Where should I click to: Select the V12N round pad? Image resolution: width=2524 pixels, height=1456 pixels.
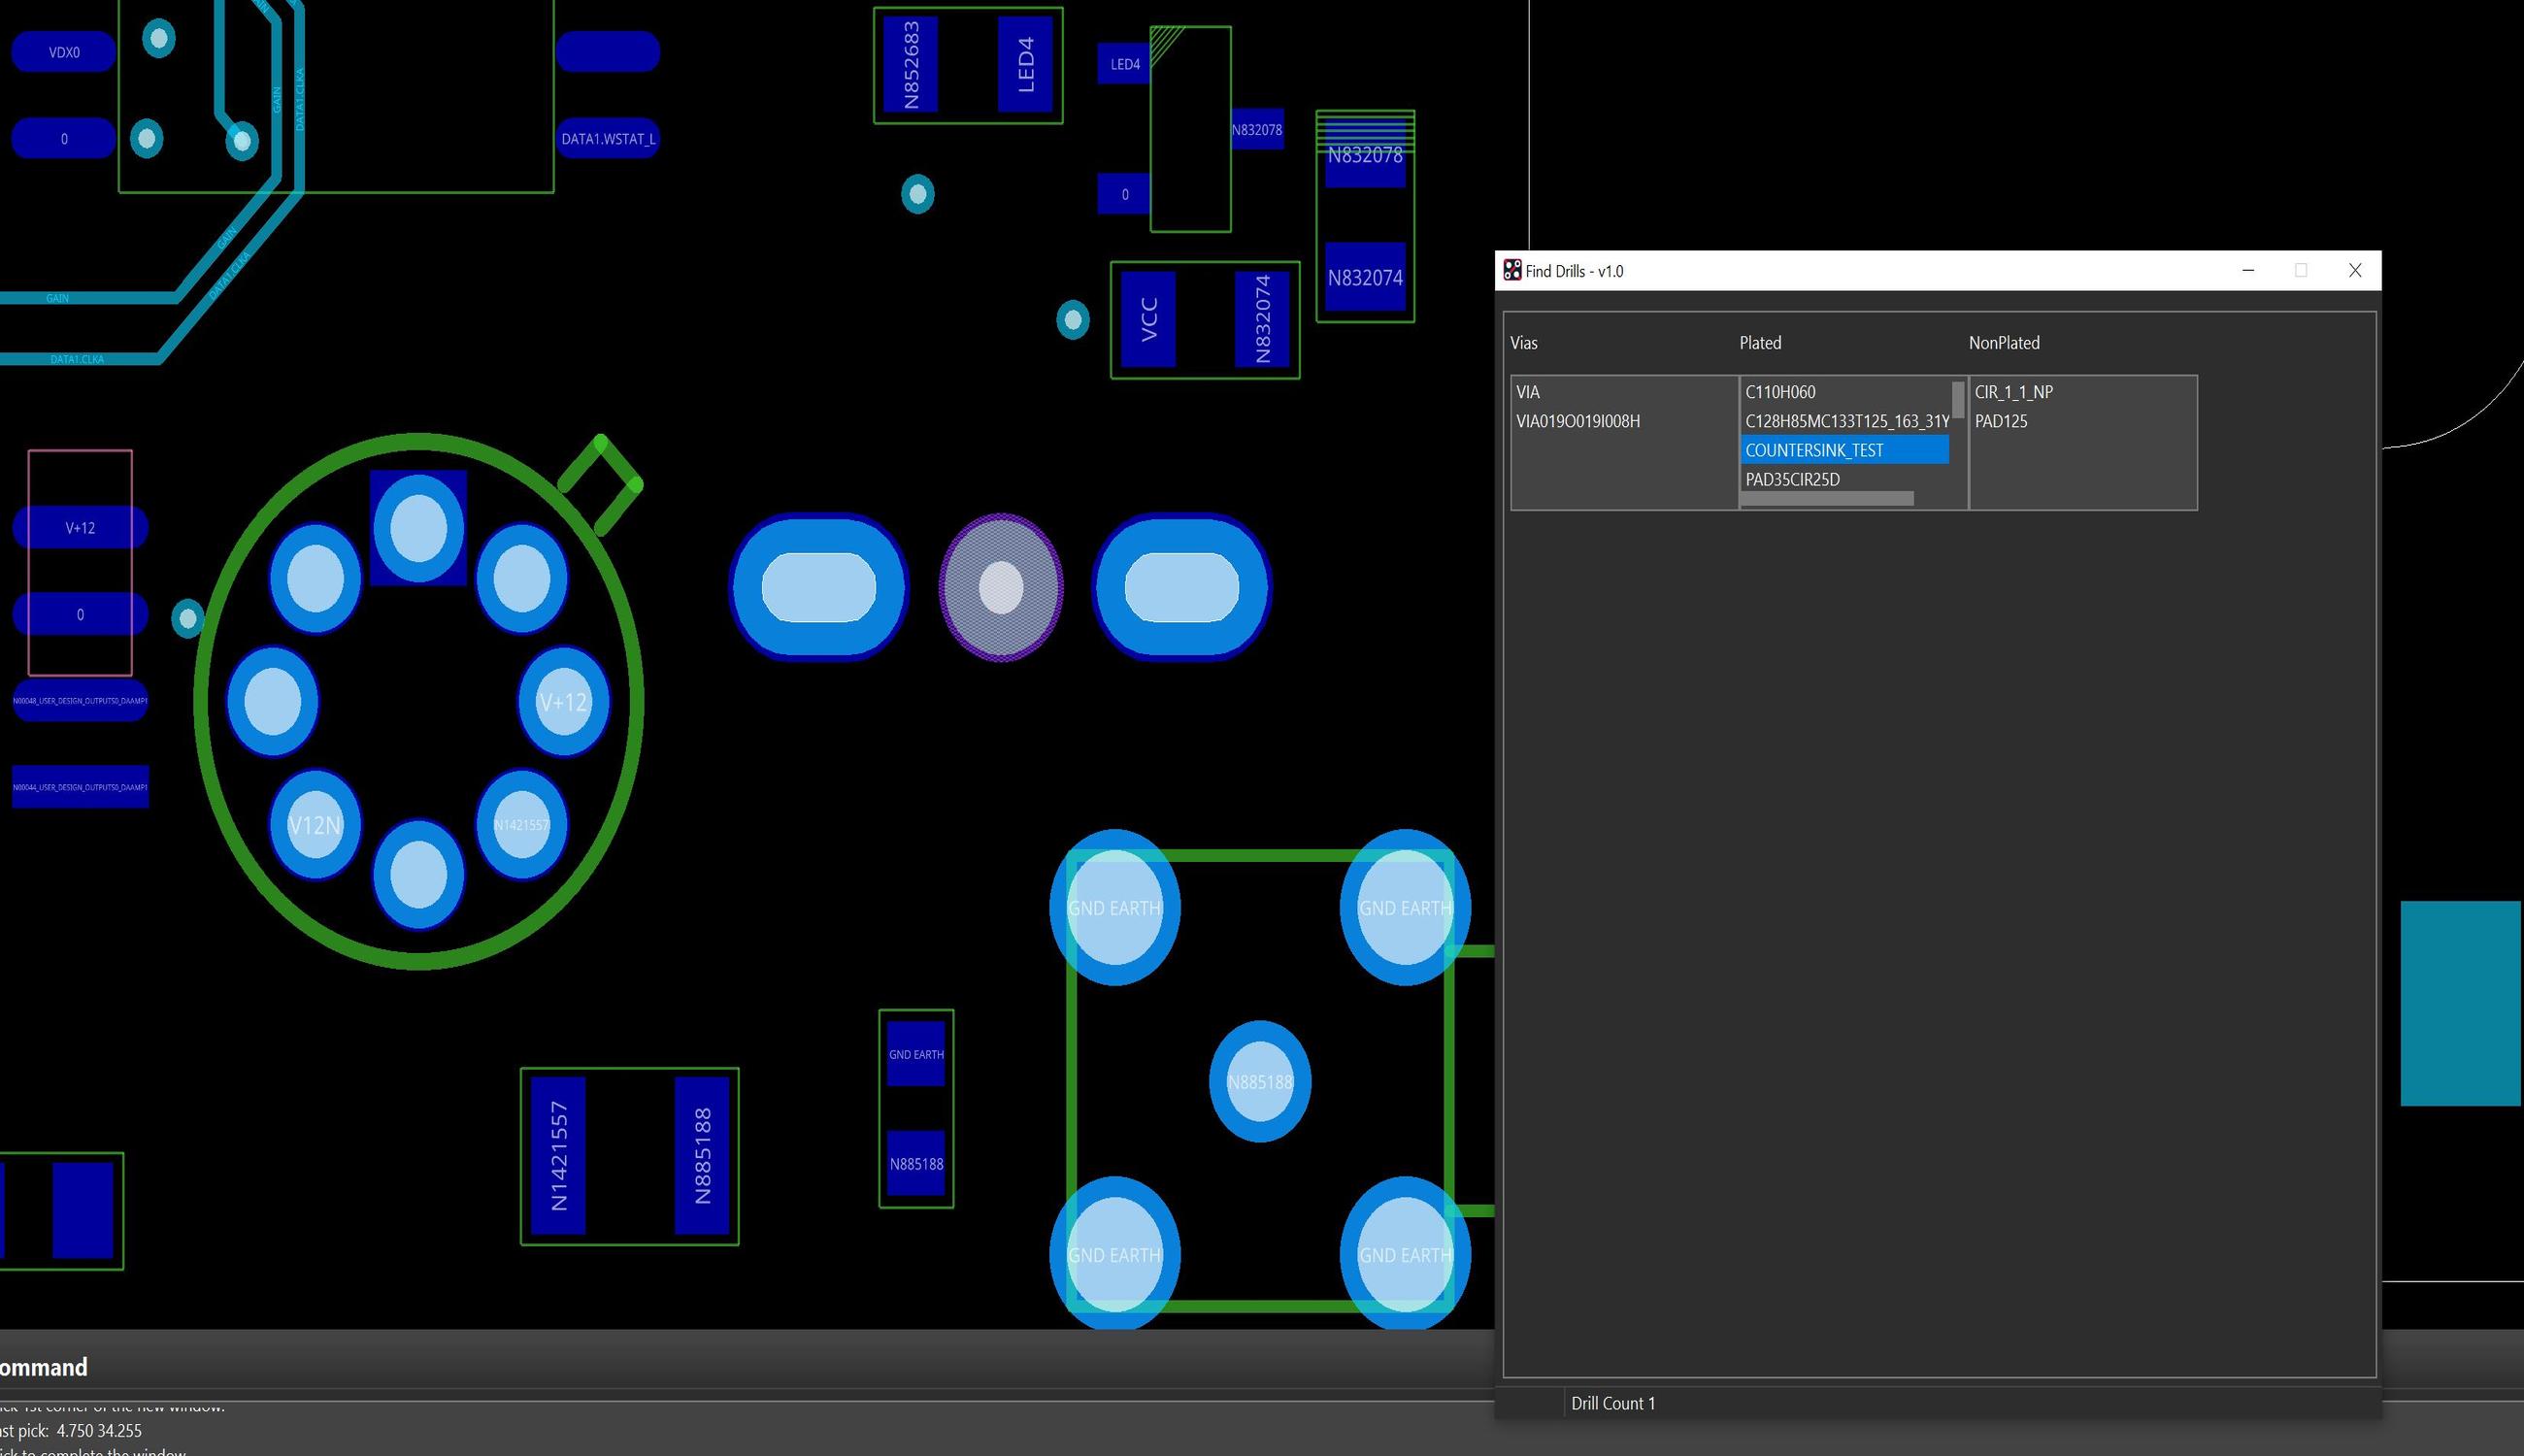click(315, 825)
